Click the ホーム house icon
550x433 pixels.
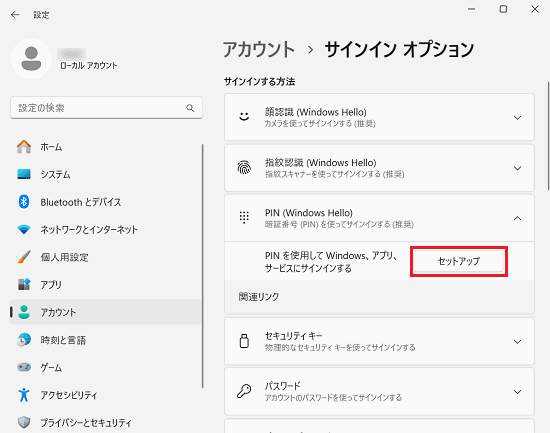[x=24, y=147]
